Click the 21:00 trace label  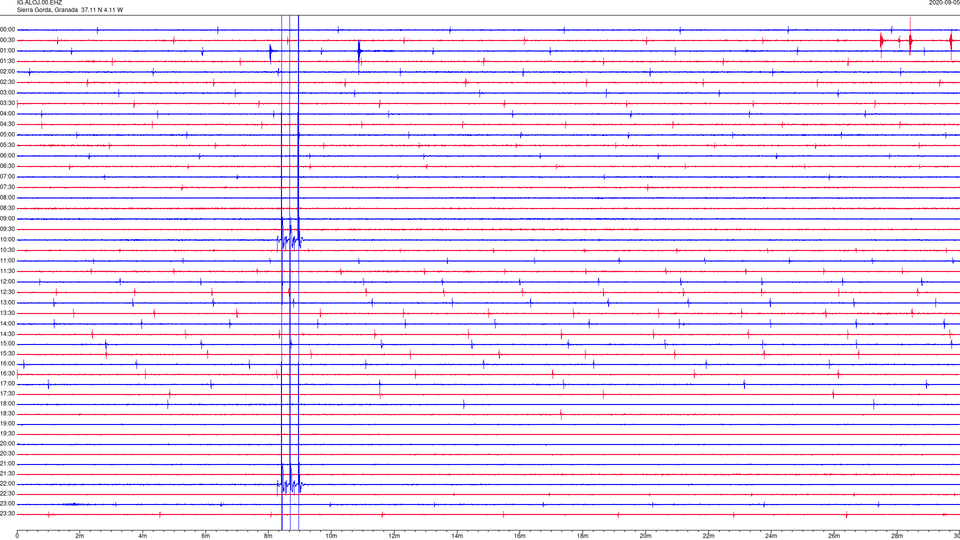pyautogui.click(x=7, y=463)
